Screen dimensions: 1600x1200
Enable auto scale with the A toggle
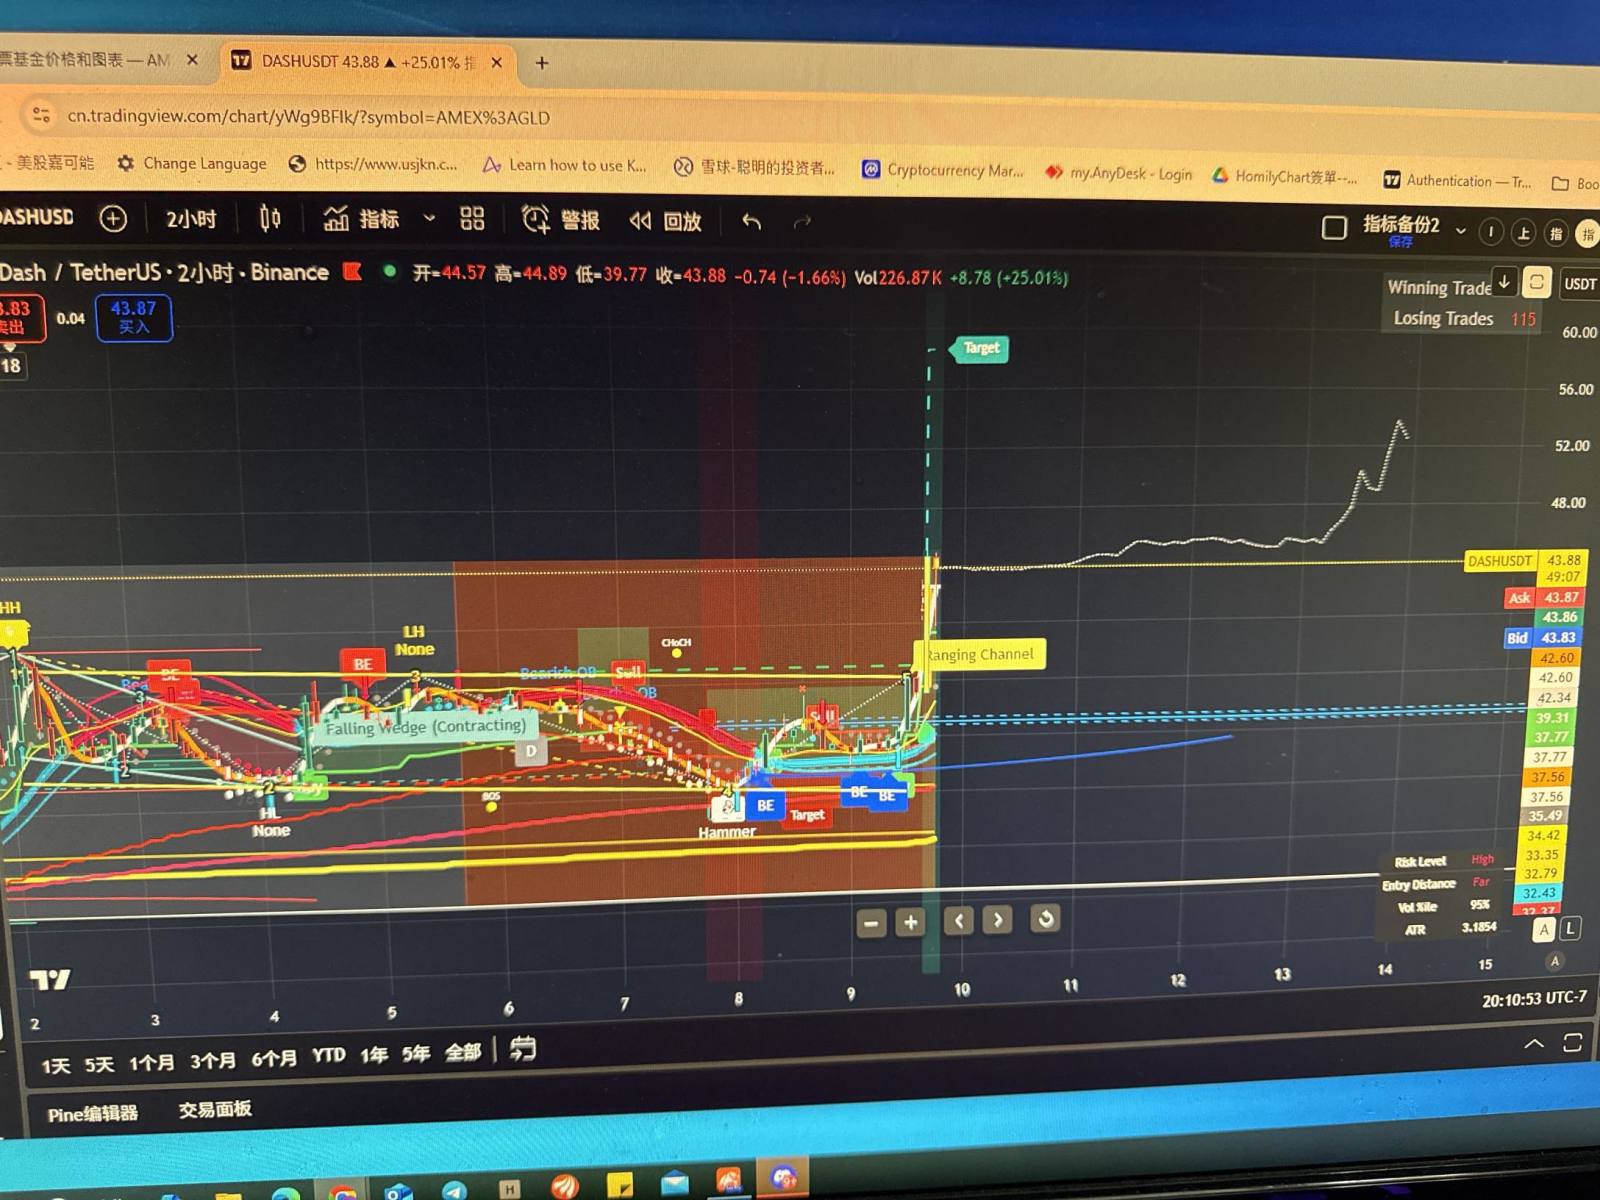(1543, 930)
